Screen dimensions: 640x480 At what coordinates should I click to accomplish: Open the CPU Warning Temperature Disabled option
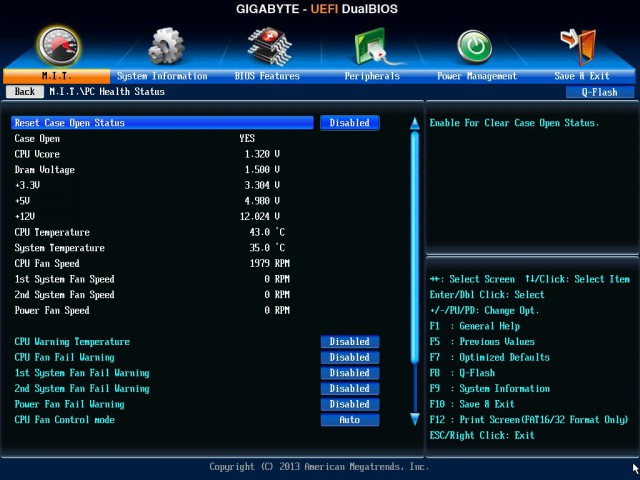point(350,342)
